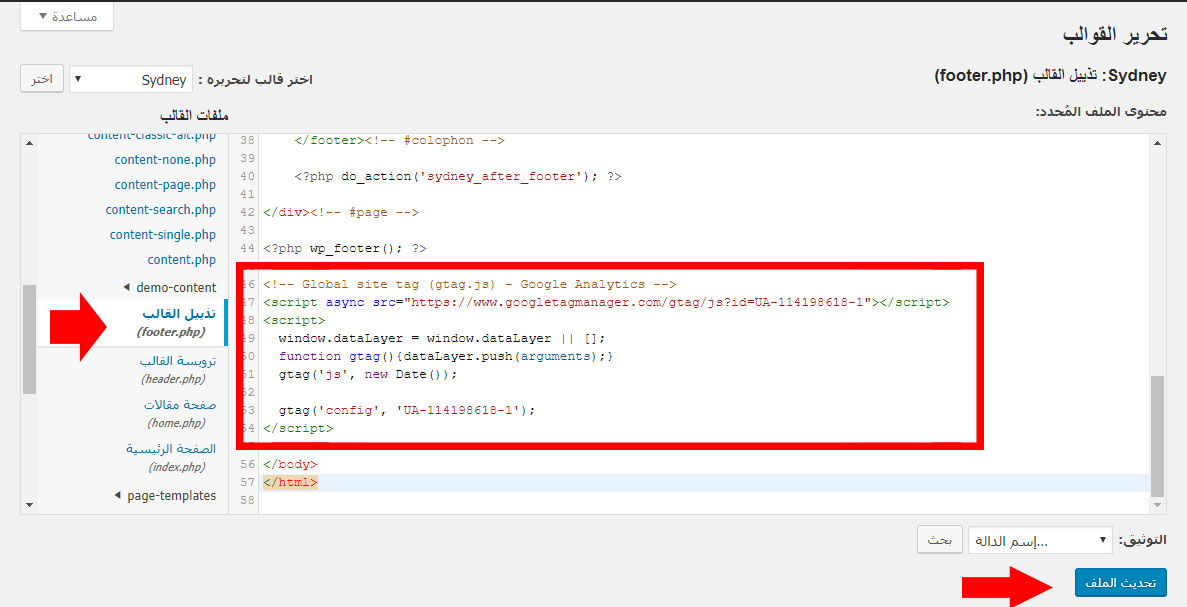
Task: Open the content-single.php template file
Action: tap(163, 235)
